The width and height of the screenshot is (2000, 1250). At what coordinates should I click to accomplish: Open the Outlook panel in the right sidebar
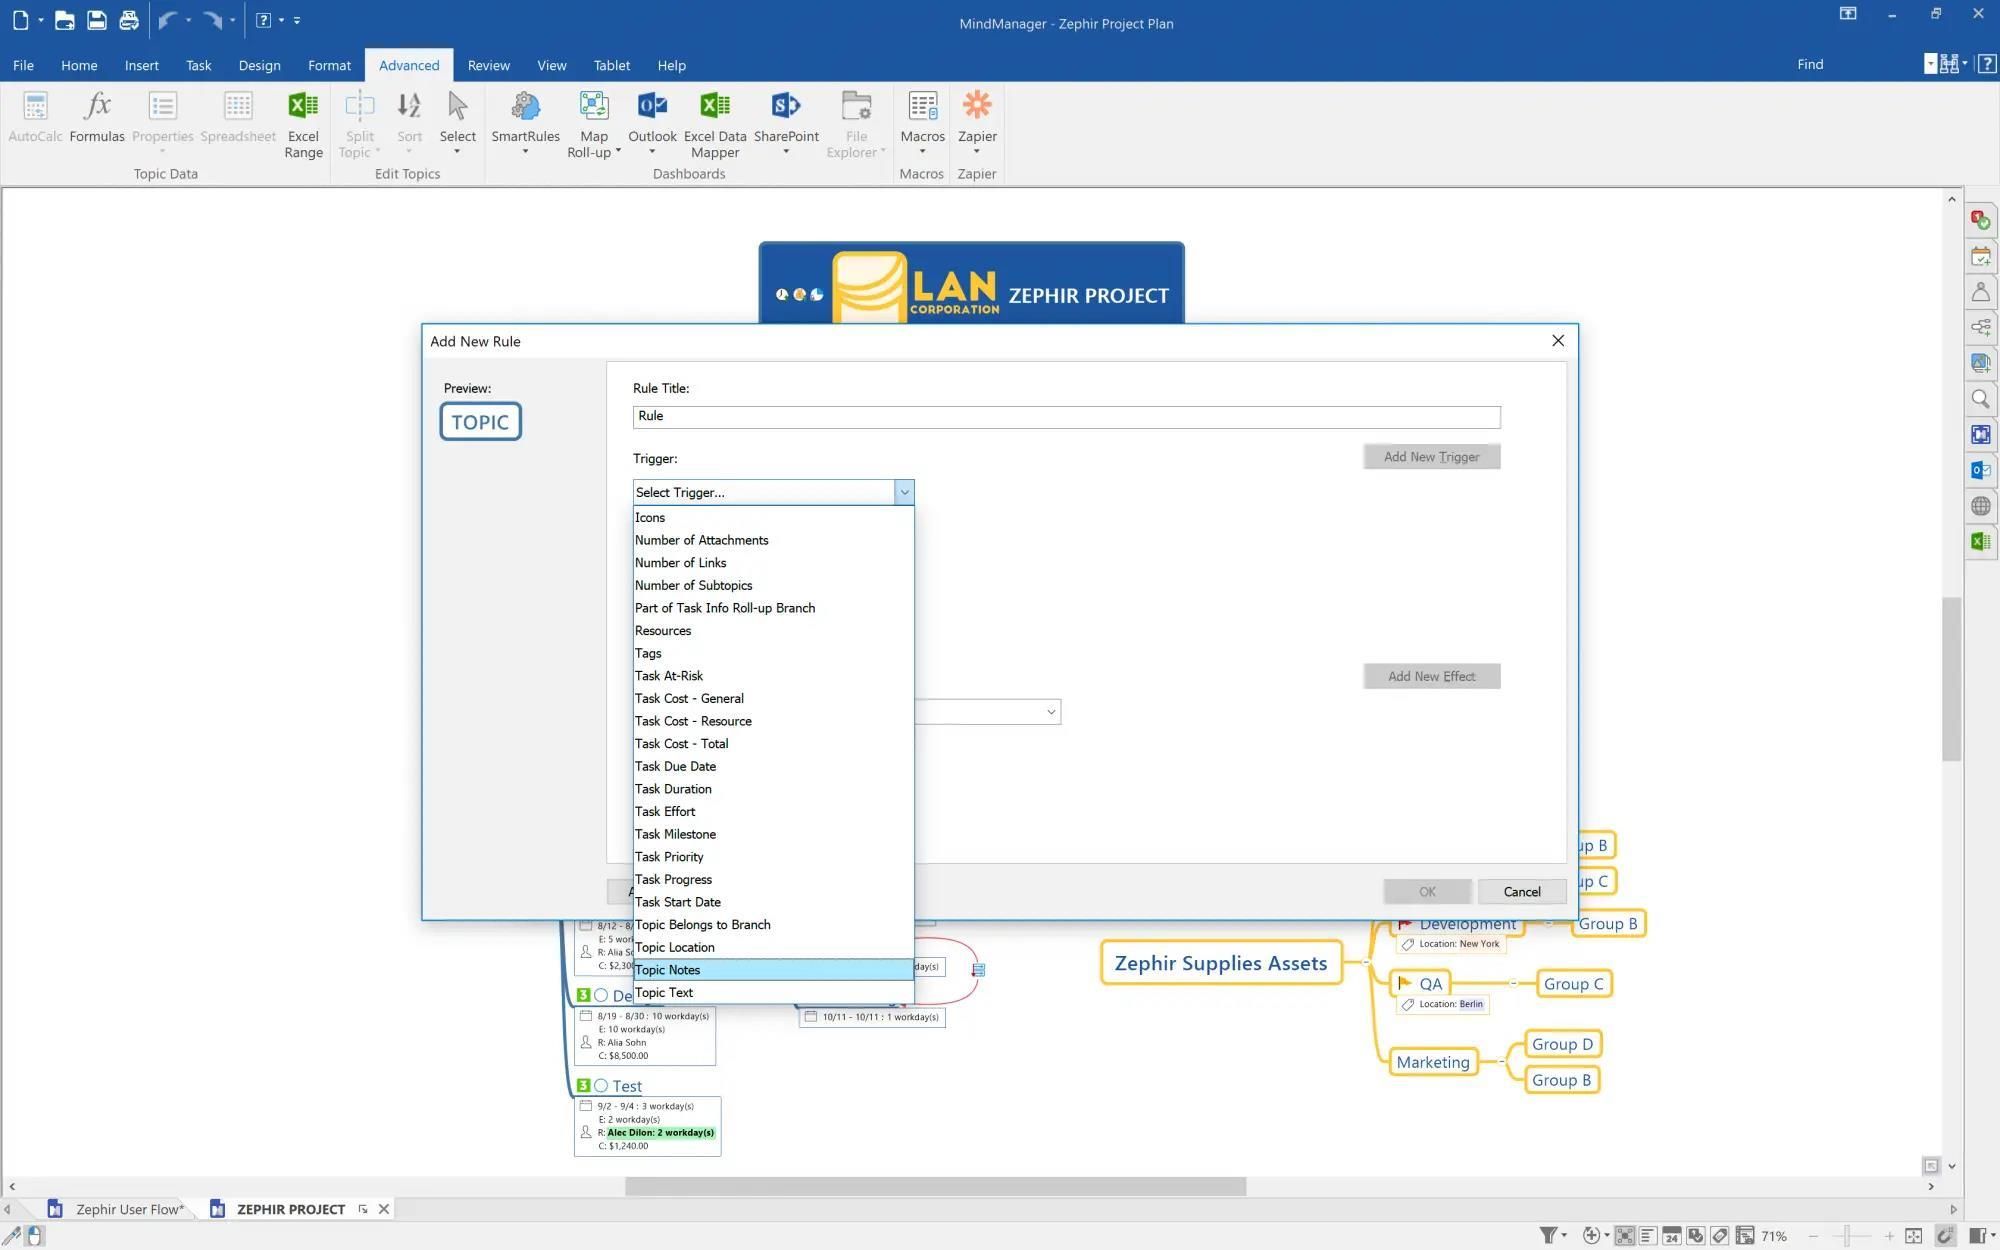click(1980, 469)
